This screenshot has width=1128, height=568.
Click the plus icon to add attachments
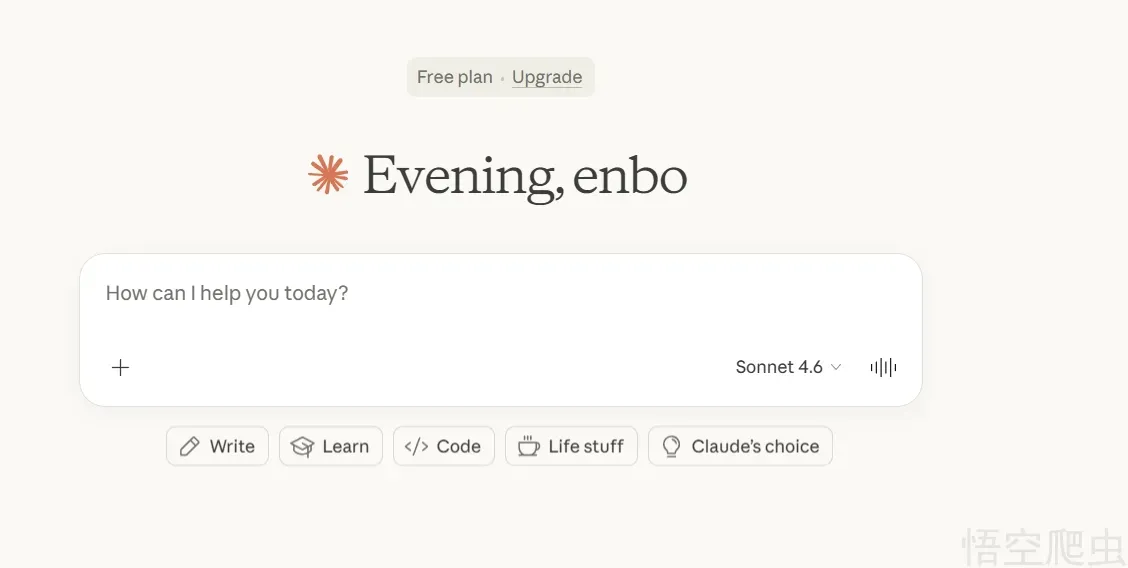[x=120, y=367]
